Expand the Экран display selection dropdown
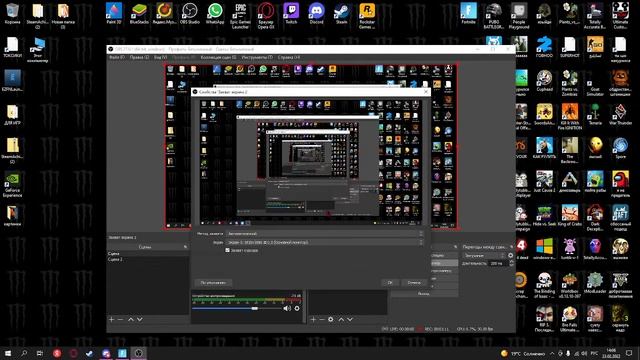The width and height of the screenshot is (640, 360). click(325, 242)
